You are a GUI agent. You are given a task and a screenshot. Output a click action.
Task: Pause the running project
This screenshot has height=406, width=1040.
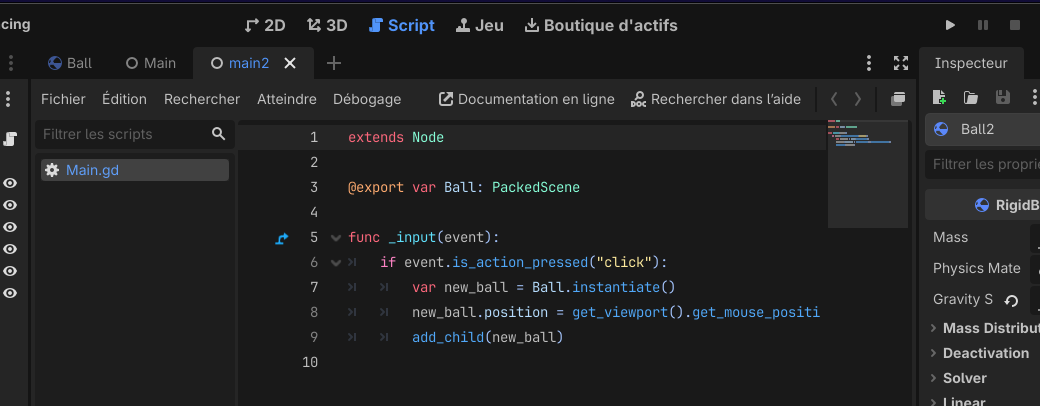tap(982, 25)
